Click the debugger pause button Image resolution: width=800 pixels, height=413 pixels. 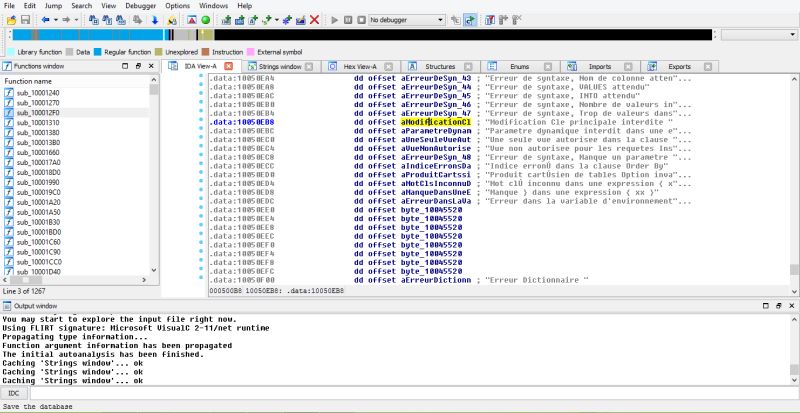(x=348, y=20)
